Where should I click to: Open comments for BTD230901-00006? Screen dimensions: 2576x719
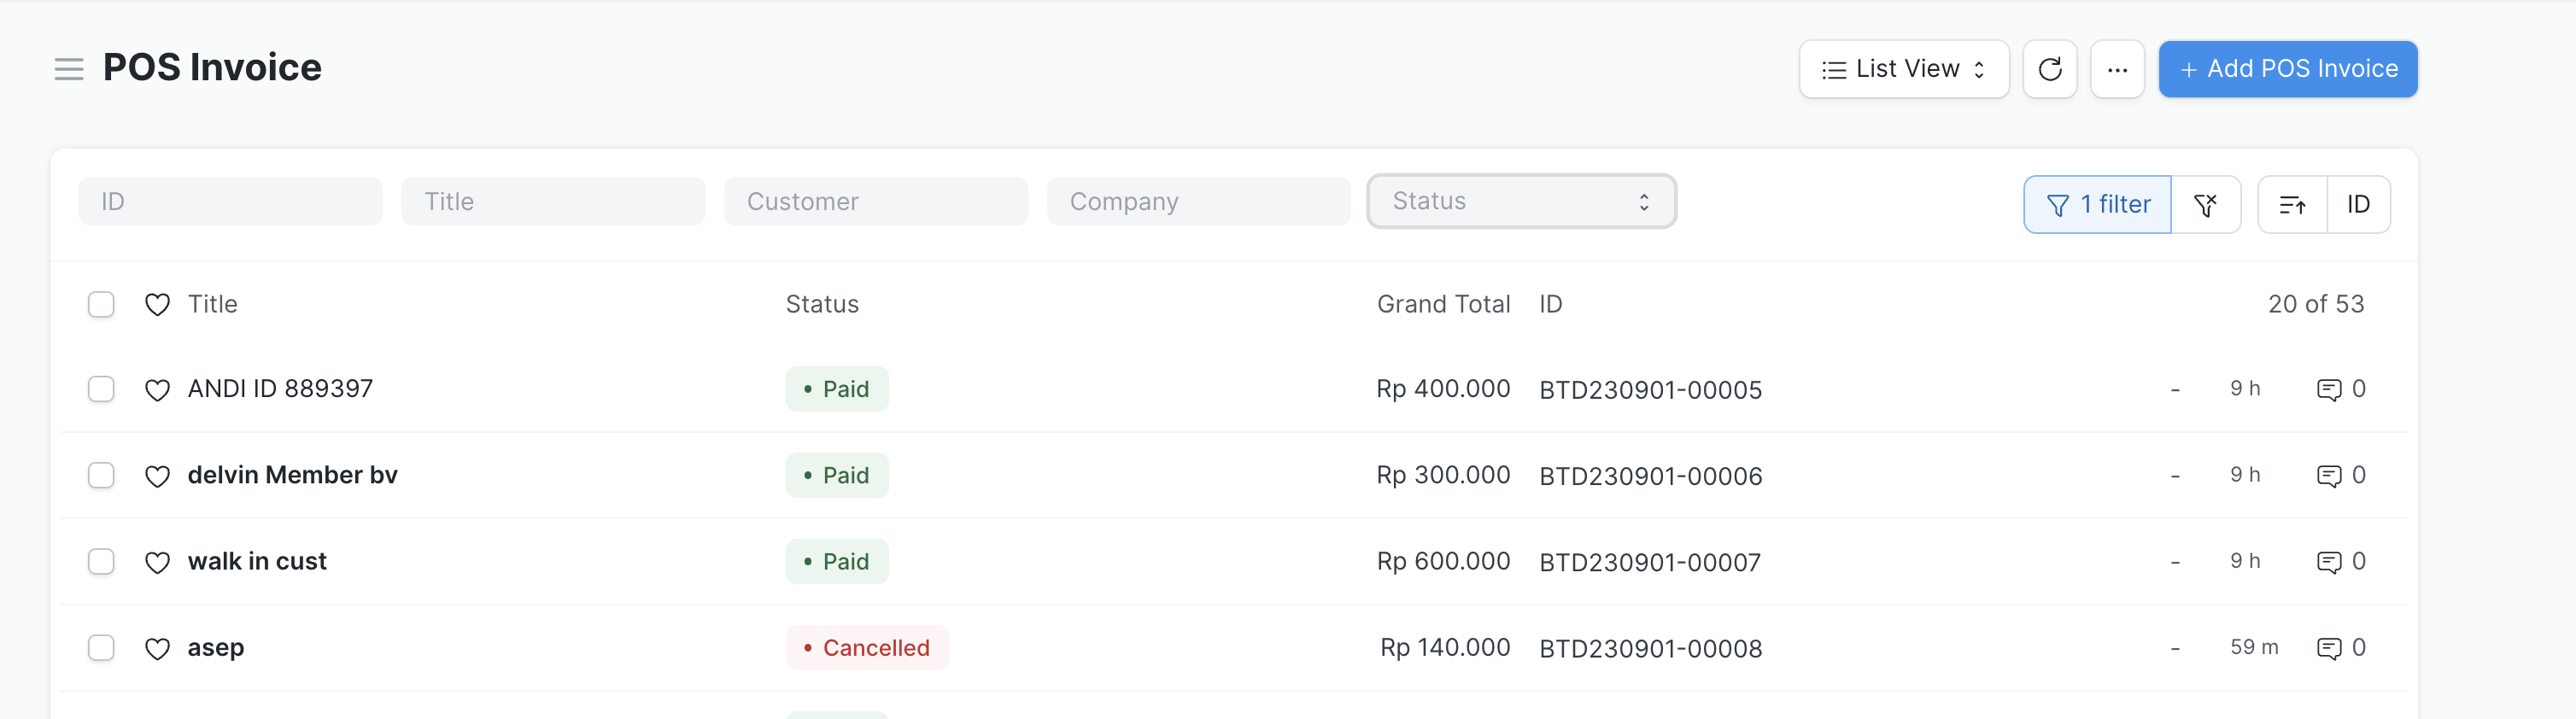pyautogui.click(x=2340, y=475)
